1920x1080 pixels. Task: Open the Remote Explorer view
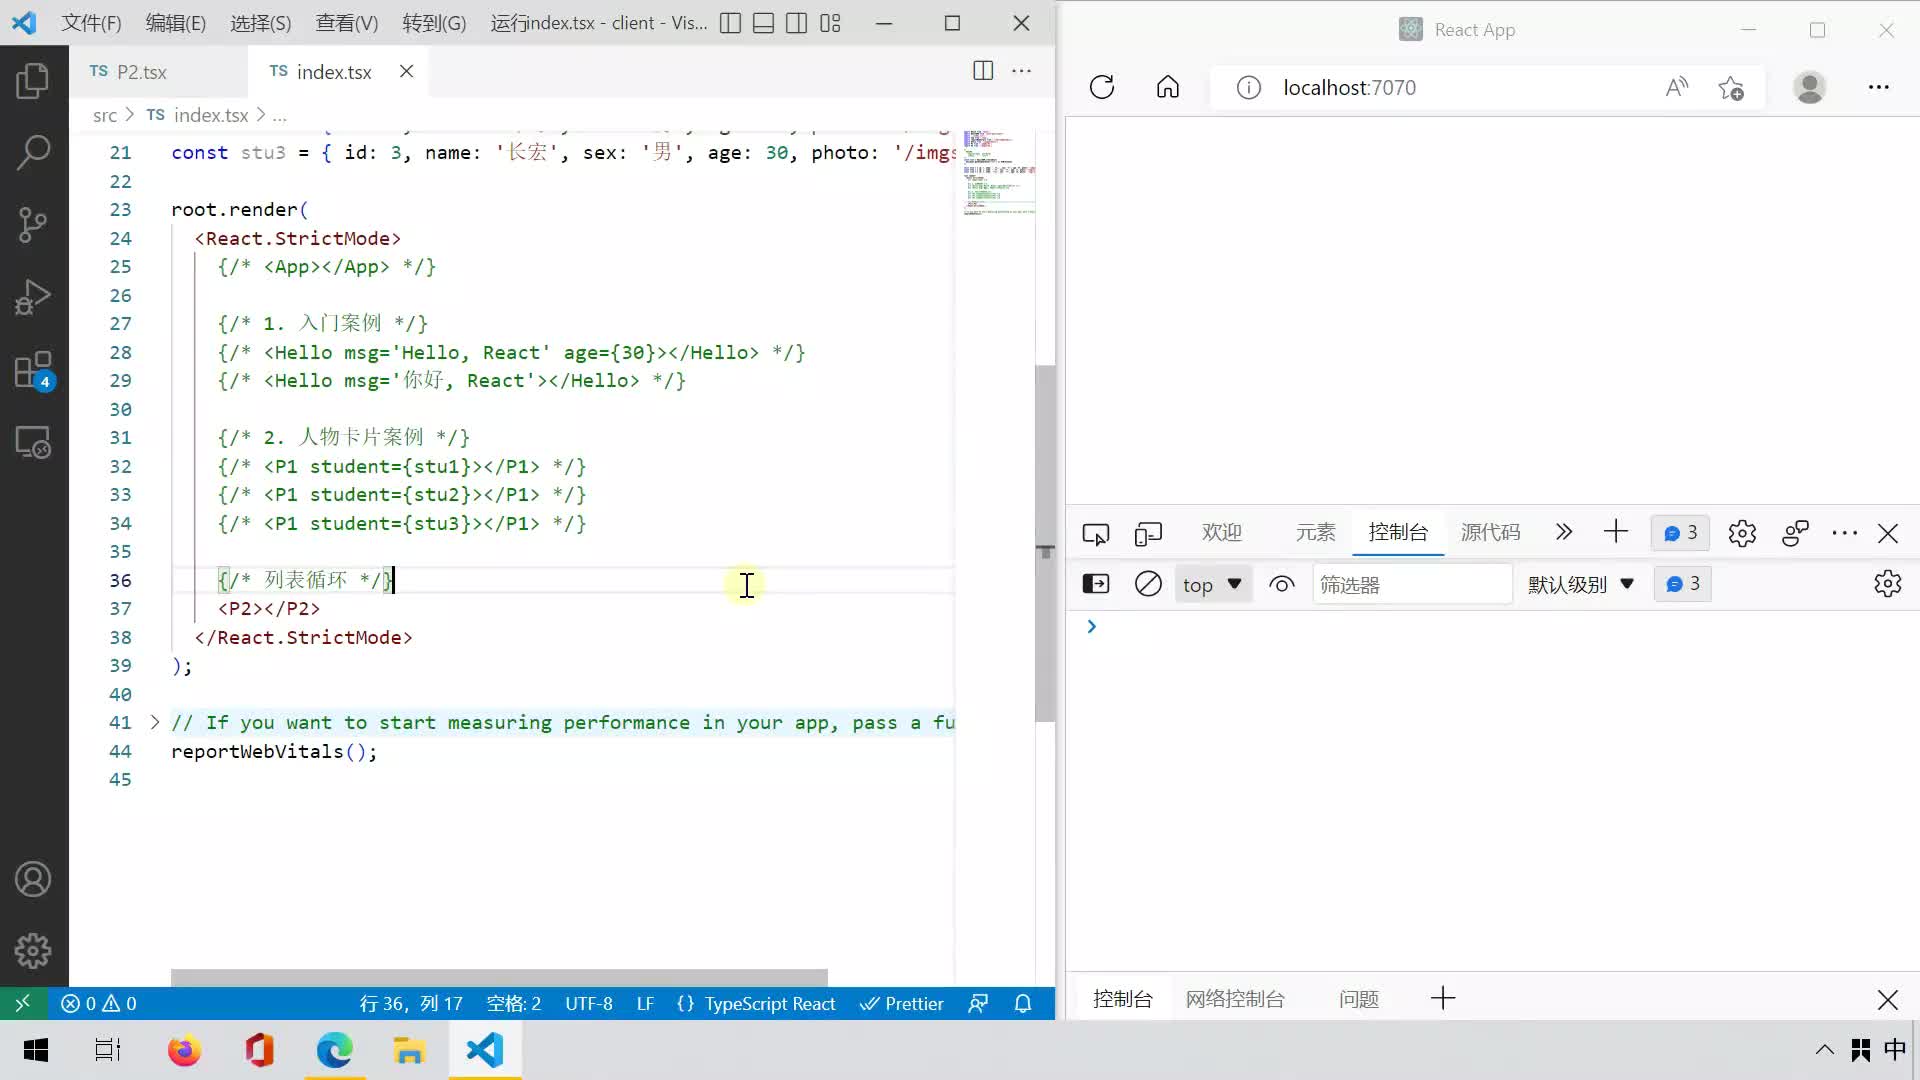coord(33,442)
